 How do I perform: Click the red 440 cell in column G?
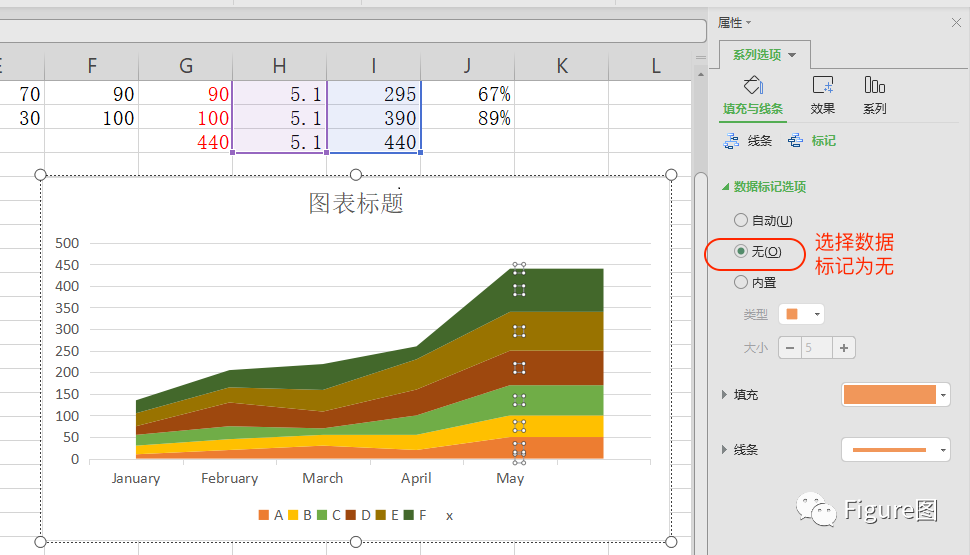point(186,142)
